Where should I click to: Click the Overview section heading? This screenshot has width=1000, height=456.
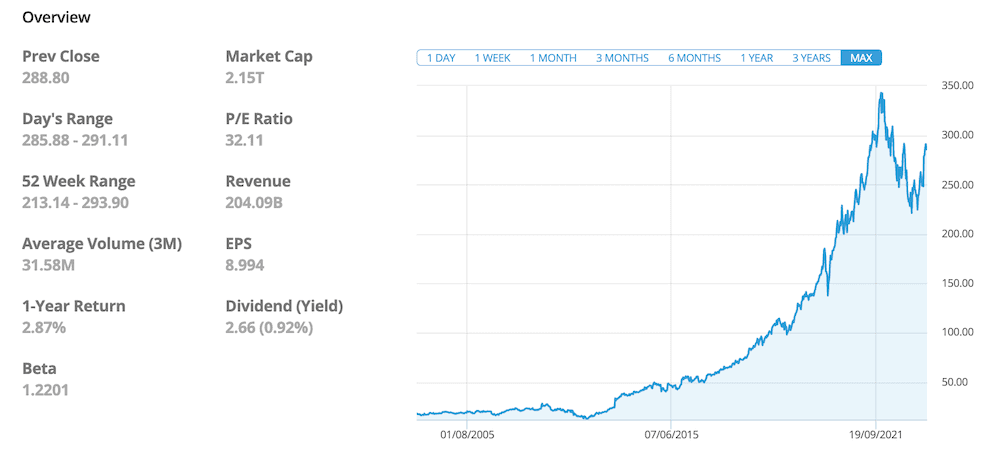point(56,17)
